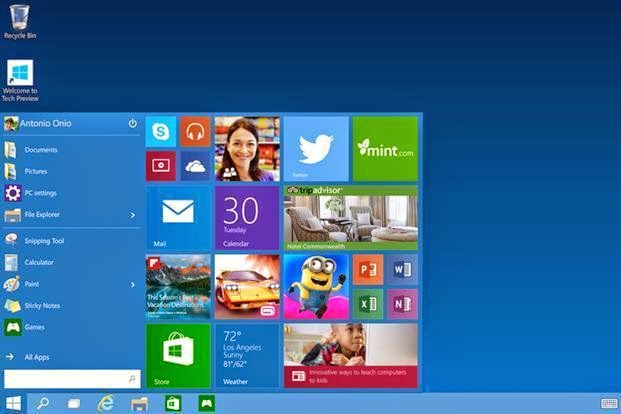Open Search from the taskbar

point(43,404)
